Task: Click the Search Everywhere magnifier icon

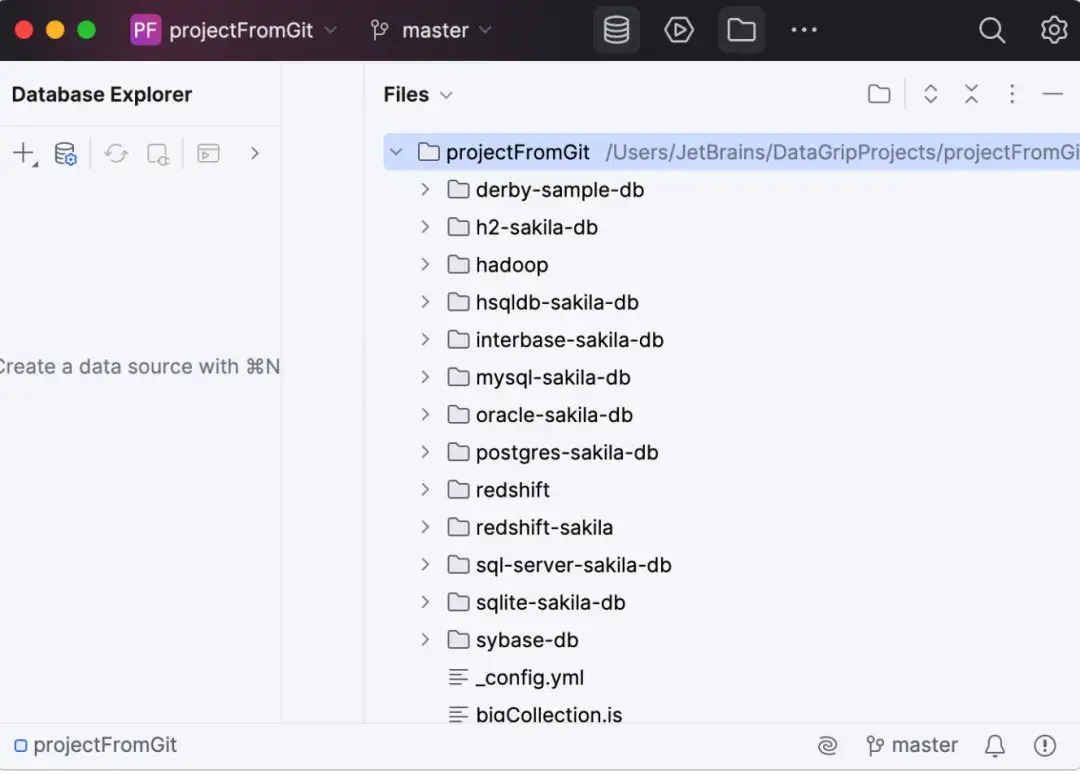Action: 991,30
